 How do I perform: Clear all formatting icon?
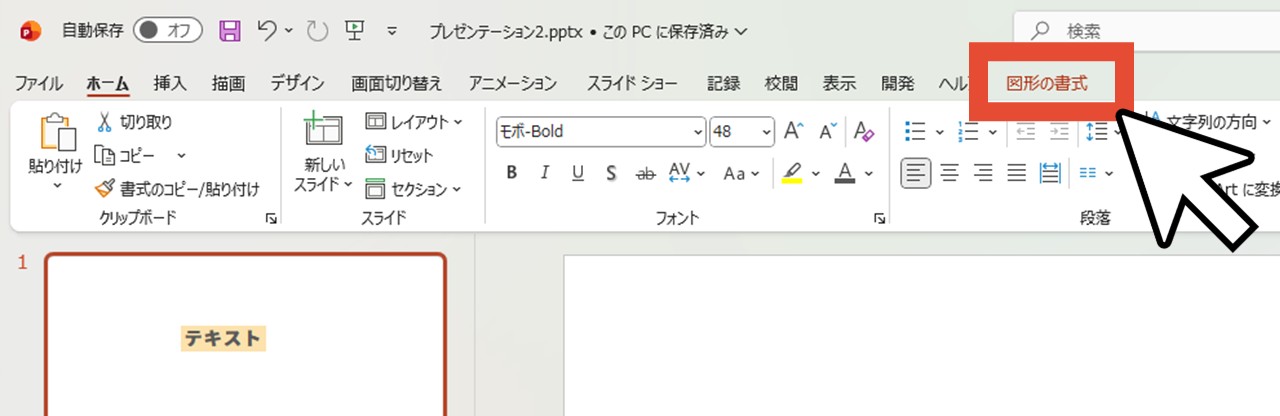865,131
